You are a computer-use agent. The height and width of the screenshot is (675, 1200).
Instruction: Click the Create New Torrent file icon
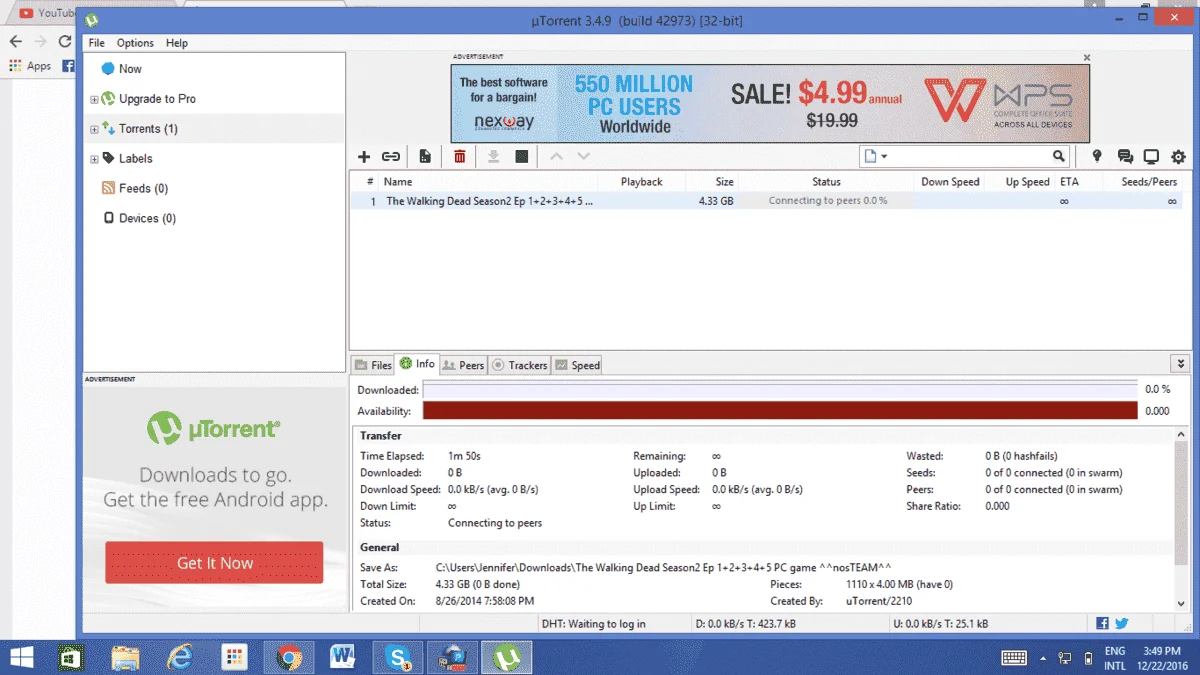click(x=425, y=157)
